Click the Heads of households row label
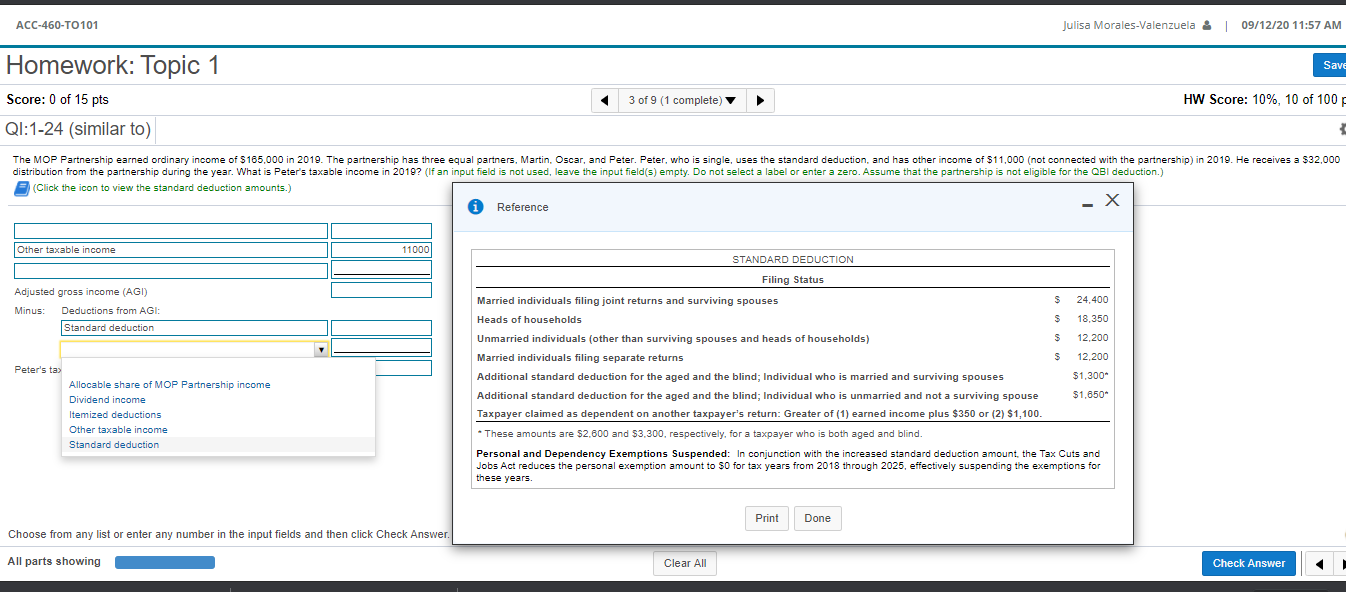The image size is (1346, 592). point(529,320)
